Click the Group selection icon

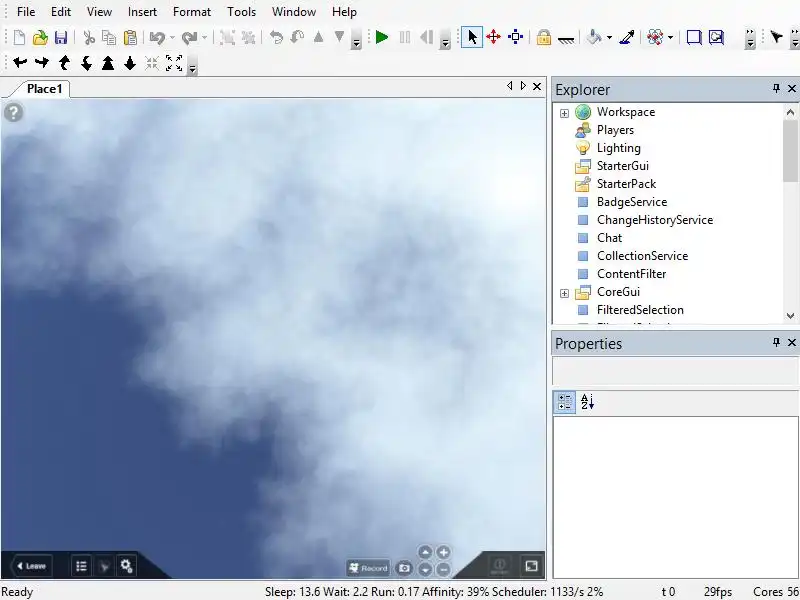coord(228,37)
